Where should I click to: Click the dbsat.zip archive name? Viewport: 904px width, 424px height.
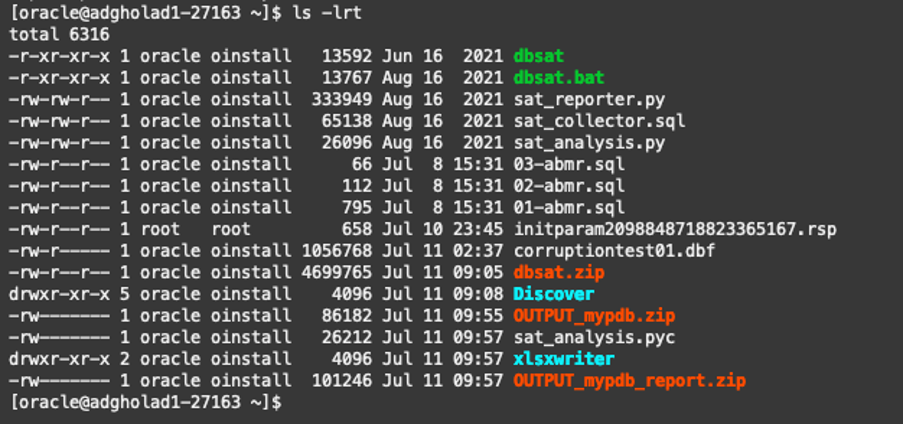point(558,272)
